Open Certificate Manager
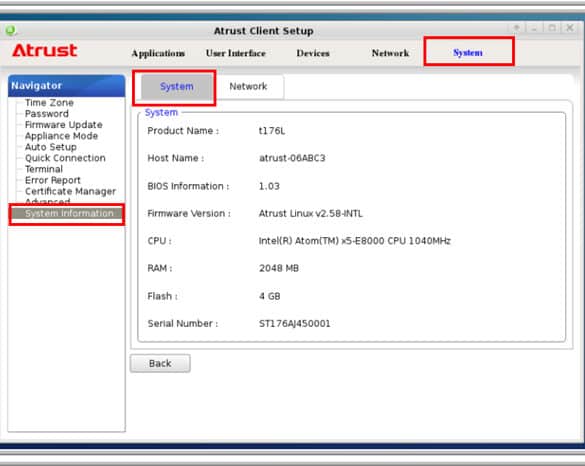The image size is (585, 466). point(70,191)
